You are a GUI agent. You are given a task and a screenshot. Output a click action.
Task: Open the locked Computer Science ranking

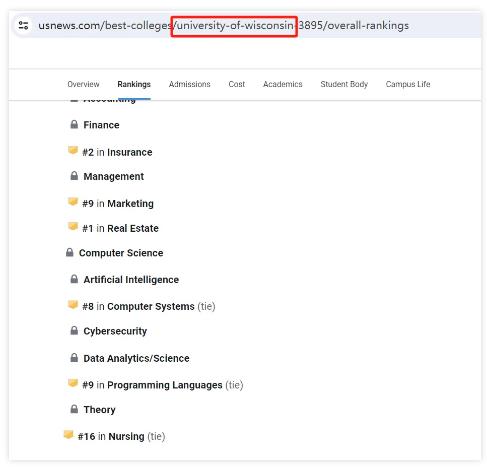point(121,253)
